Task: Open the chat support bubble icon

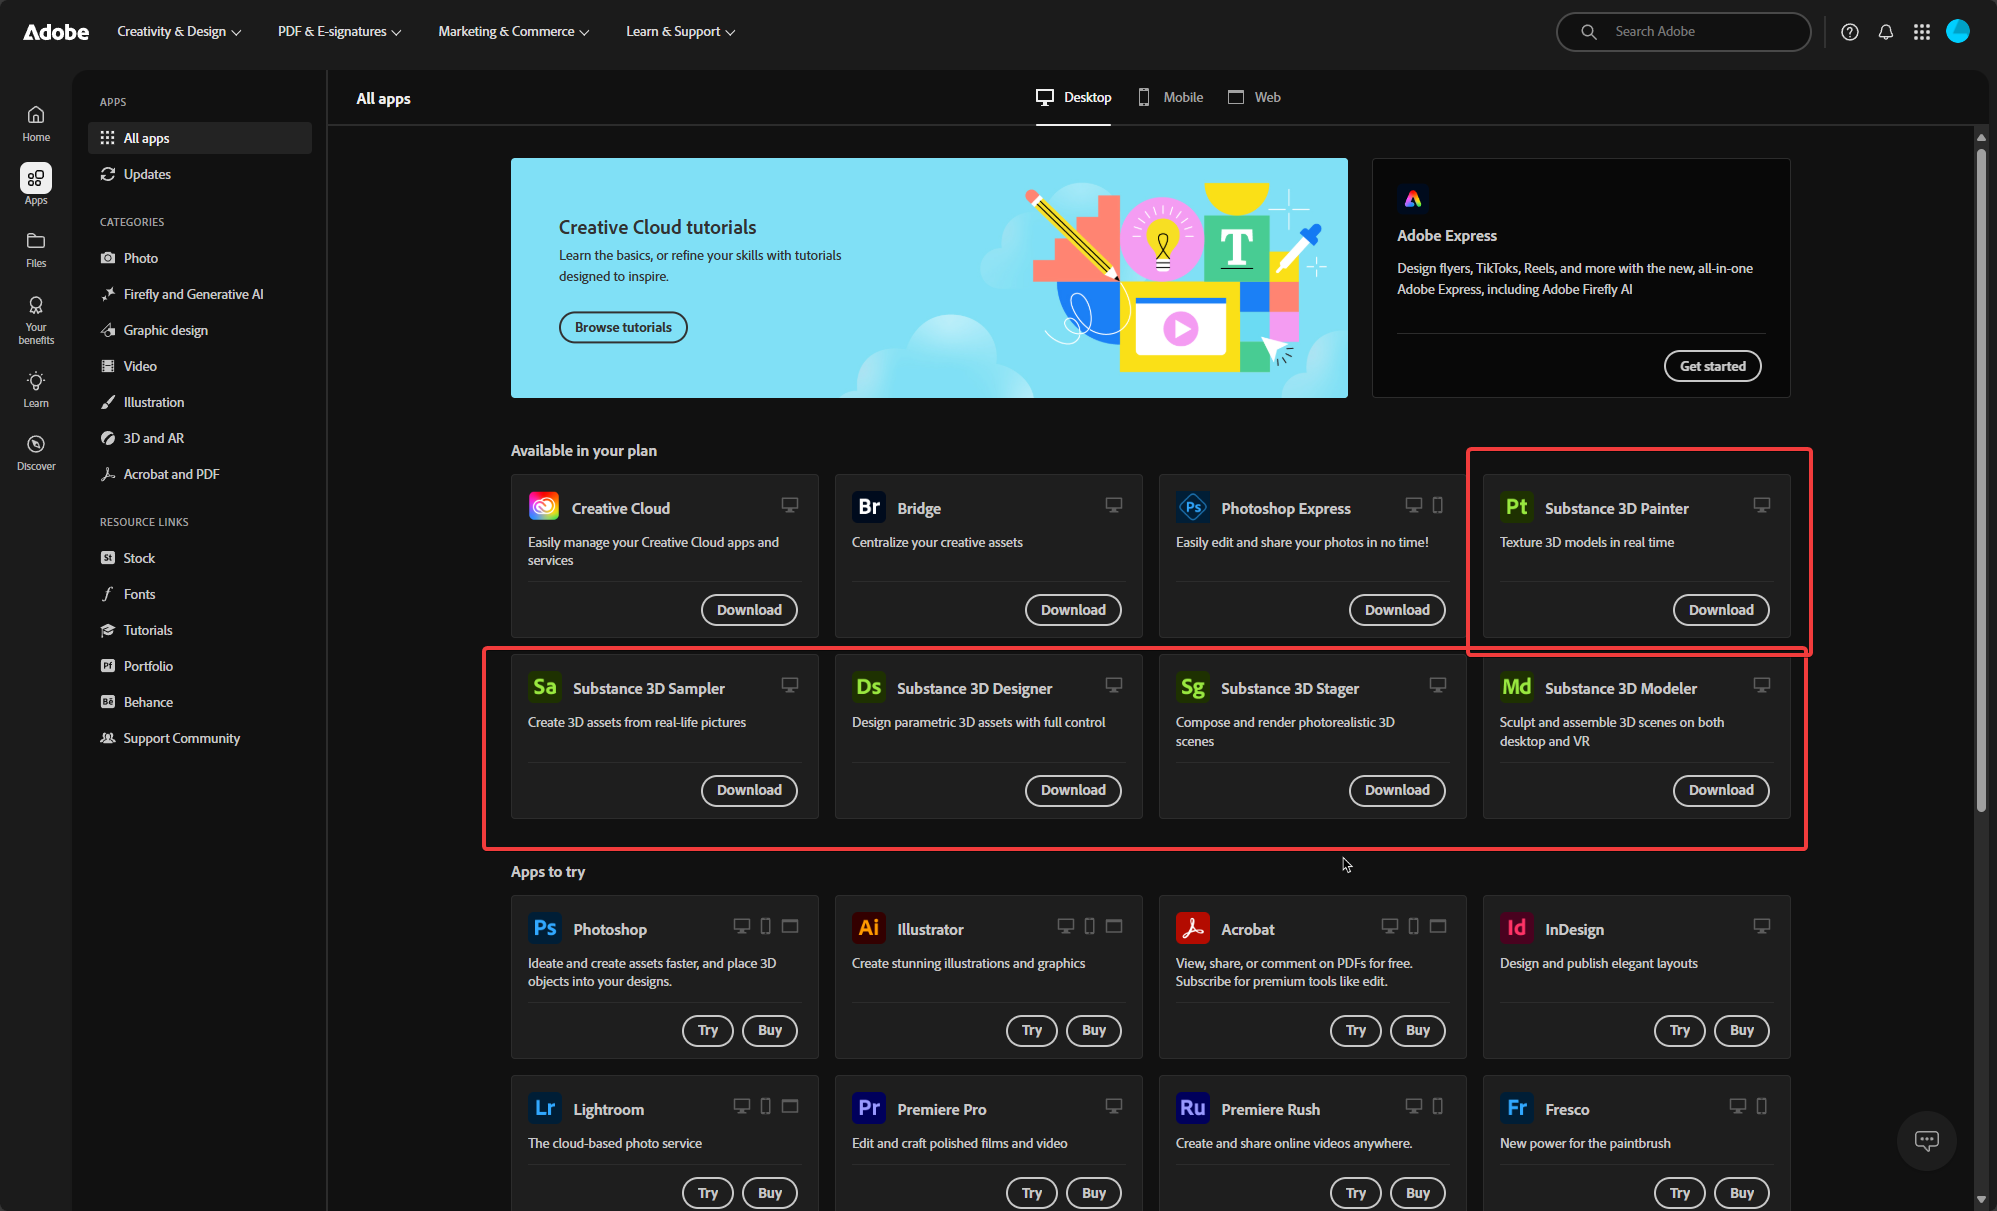Action: (x=1926, y=1140)
